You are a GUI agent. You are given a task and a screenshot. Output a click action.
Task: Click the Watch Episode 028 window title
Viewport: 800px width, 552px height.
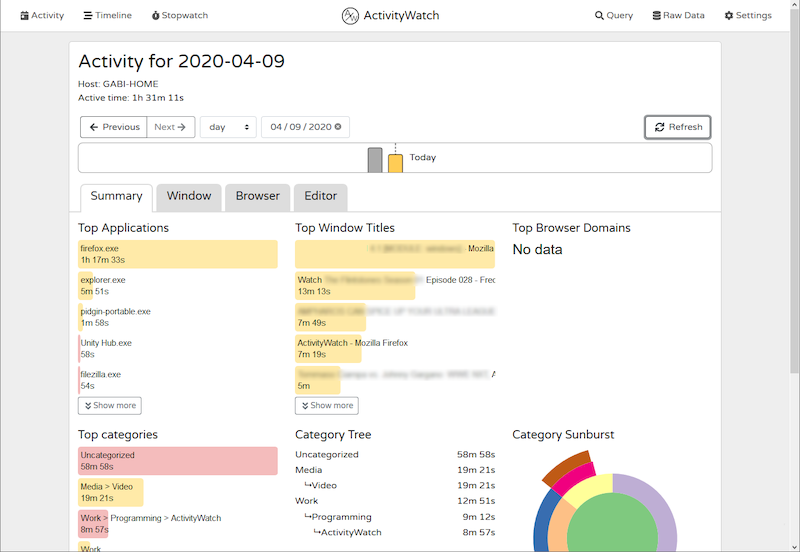[x=395, y=286]
